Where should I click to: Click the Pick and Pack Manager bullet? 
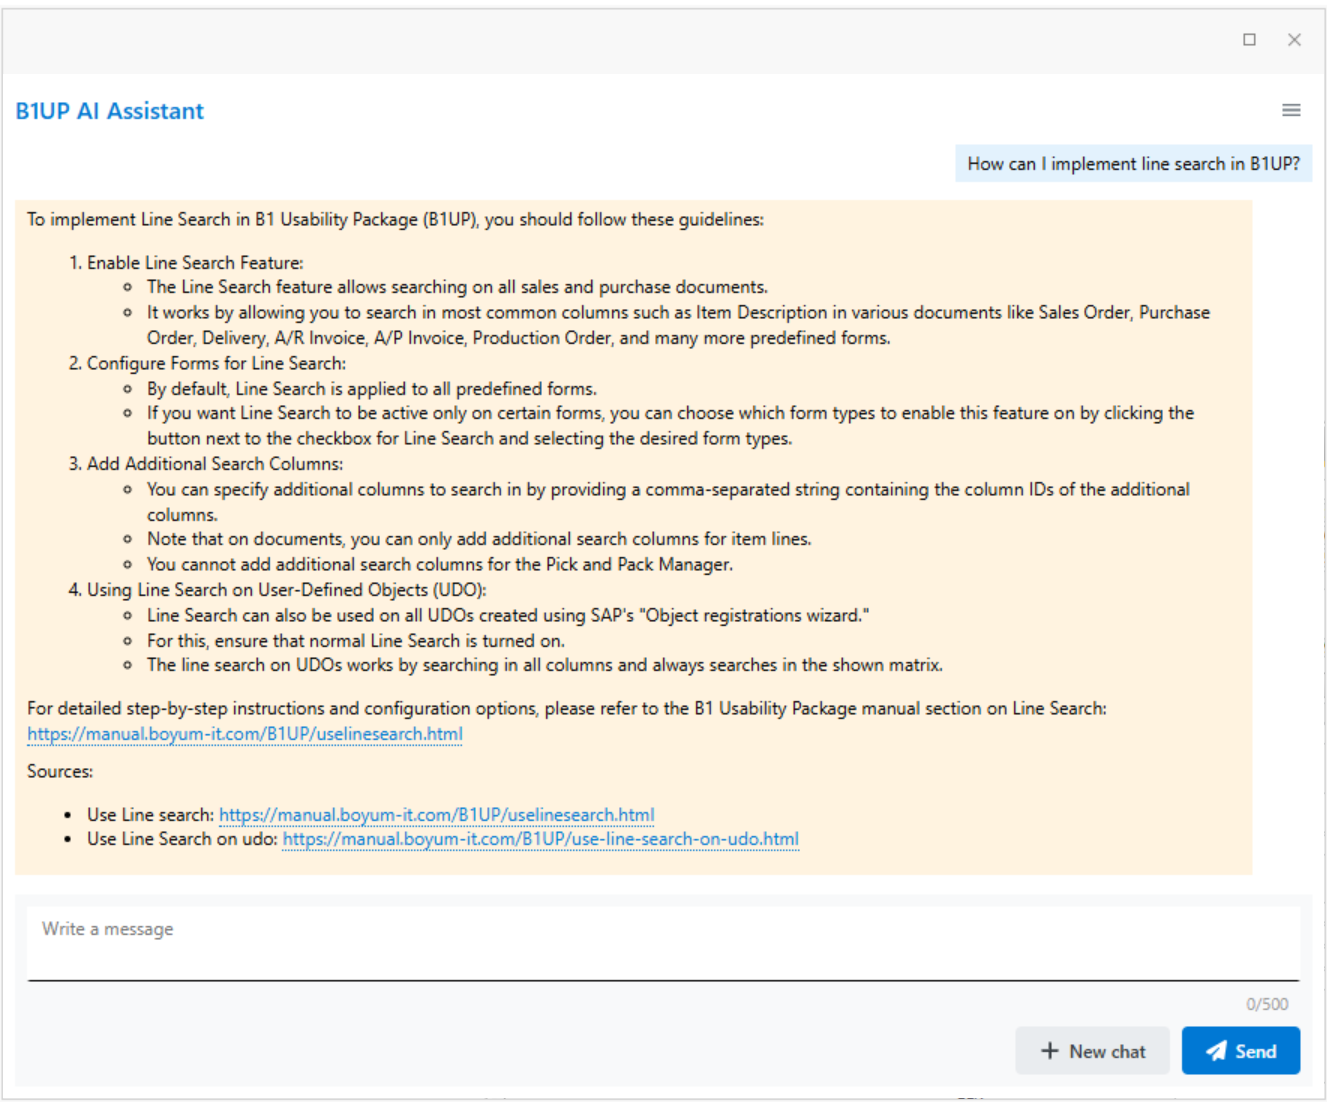tap(439, 565)
